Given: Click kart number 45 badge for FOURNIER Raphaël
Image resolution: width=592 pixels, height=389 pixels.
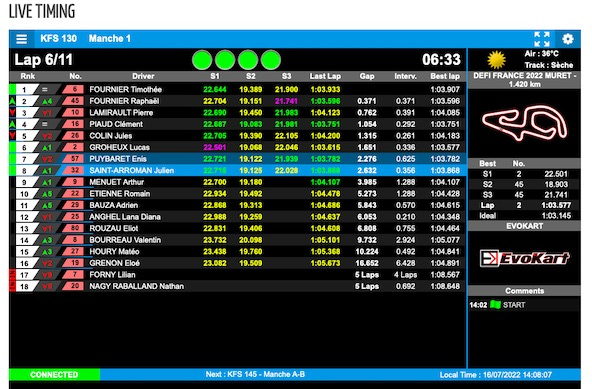Looking at the screenshot, I should (x=73, y=101).
